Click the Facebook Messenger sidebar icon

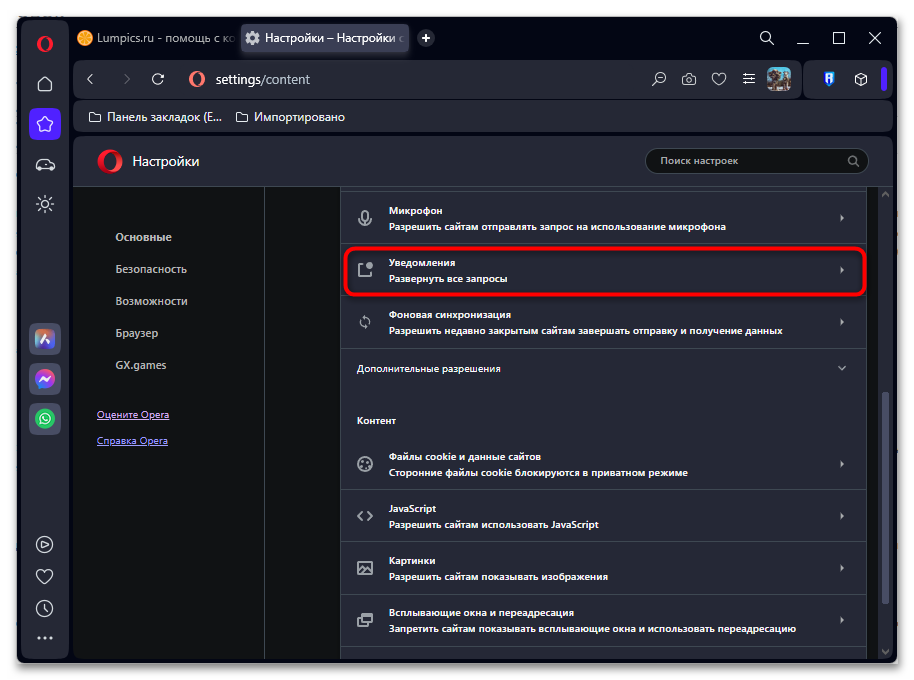[x=45, y=379]
